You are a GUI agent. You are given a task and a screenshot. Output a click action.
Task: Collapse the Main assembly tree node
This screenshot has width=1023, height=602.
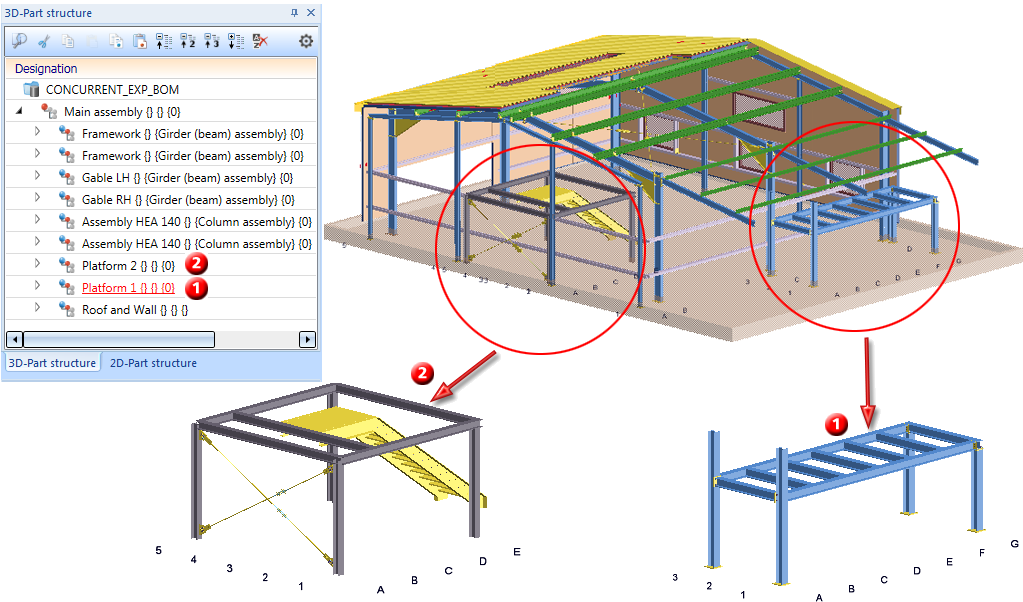coord(19,111)
